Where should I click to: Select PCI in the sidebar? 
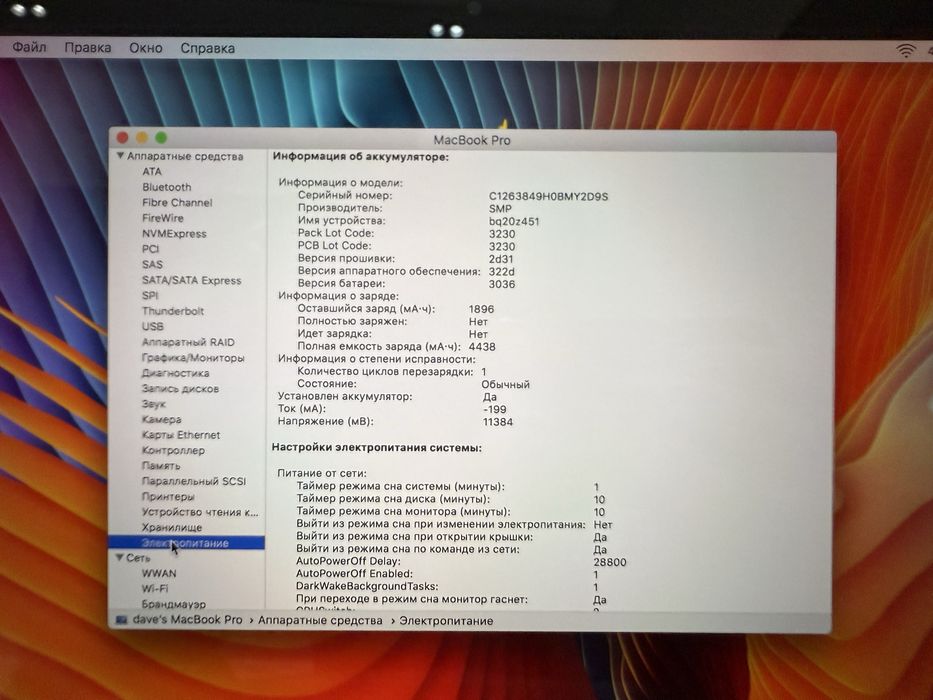point(151,249)
